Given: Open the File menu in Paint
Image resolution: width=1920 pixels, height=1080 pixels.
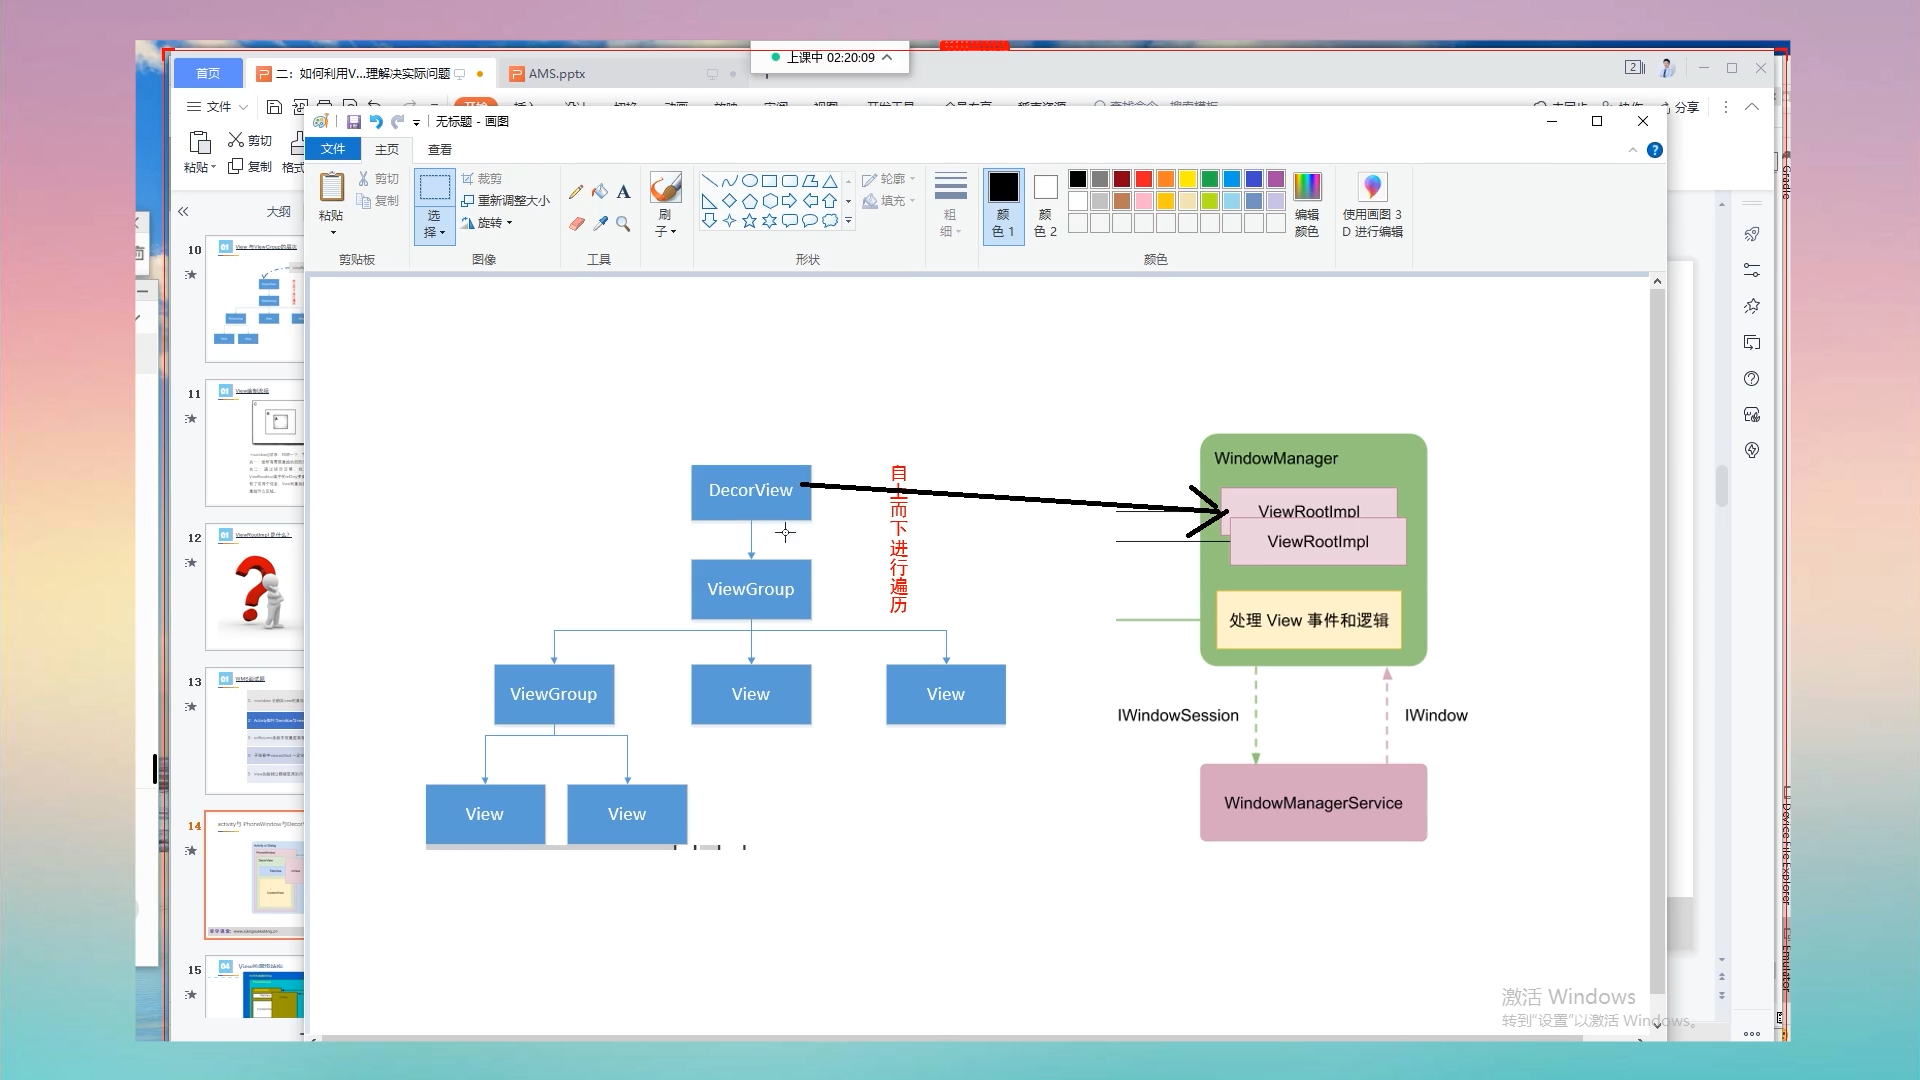Looking at the screenshot, I should coord(333,149).
